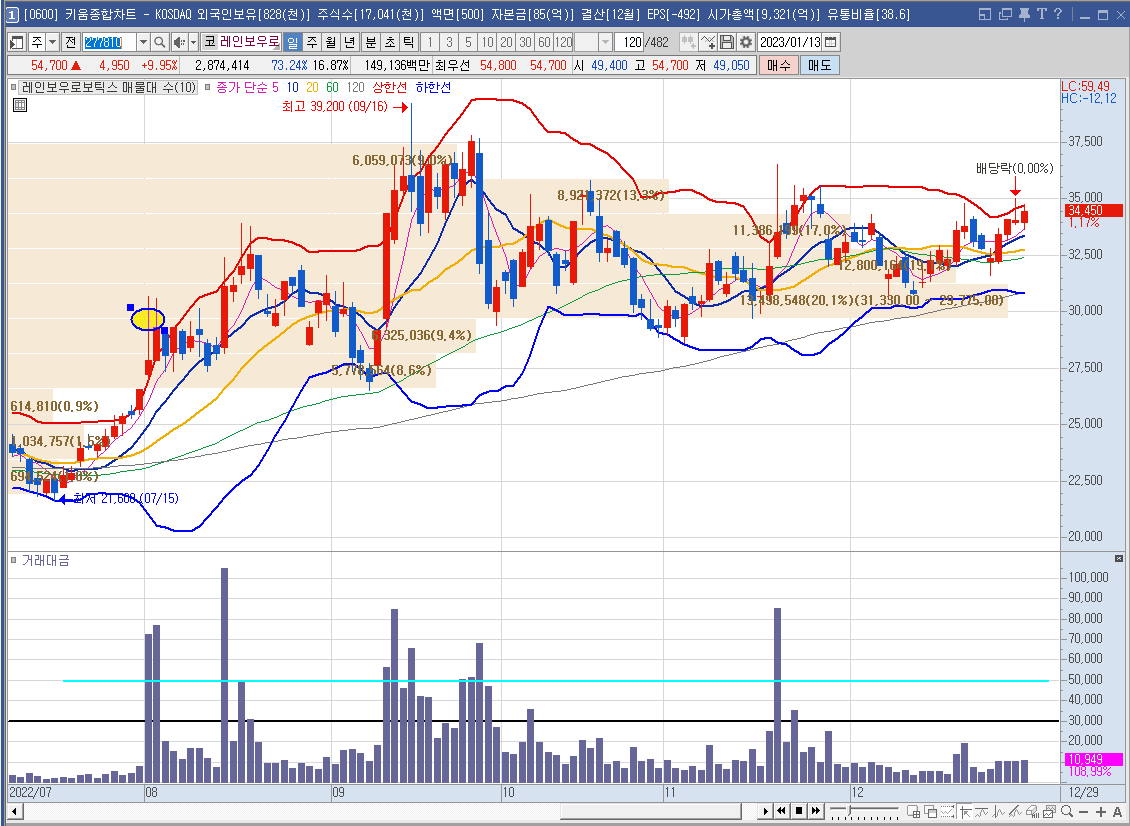Click the 매수 buy button
This screenshot has height=826, width=1130.
pos(778,66)
